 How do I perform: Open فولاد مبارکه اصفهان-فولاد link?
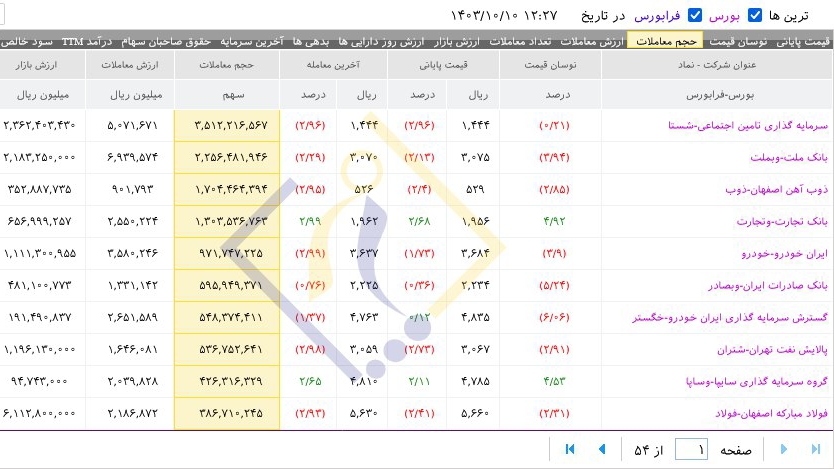pos(771,413)
